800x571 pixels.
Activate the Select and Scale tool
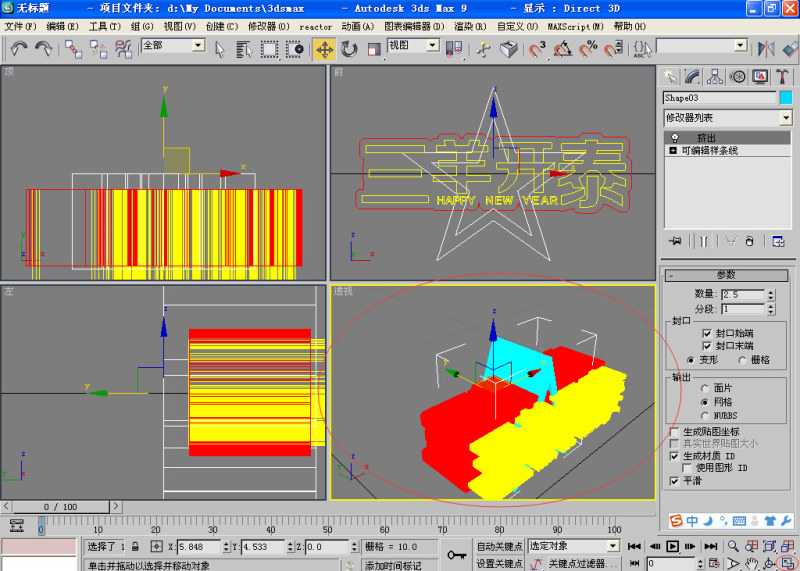374,49
